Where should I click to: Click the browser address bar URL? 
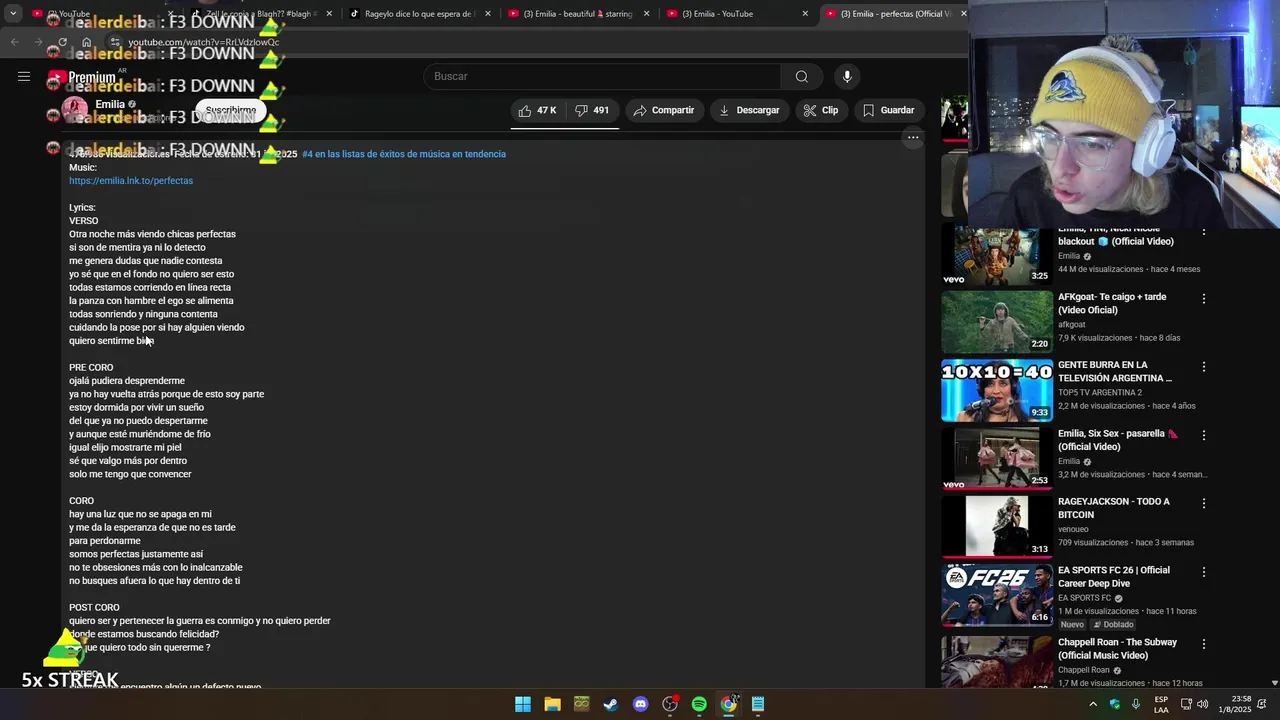coord(204,42)
